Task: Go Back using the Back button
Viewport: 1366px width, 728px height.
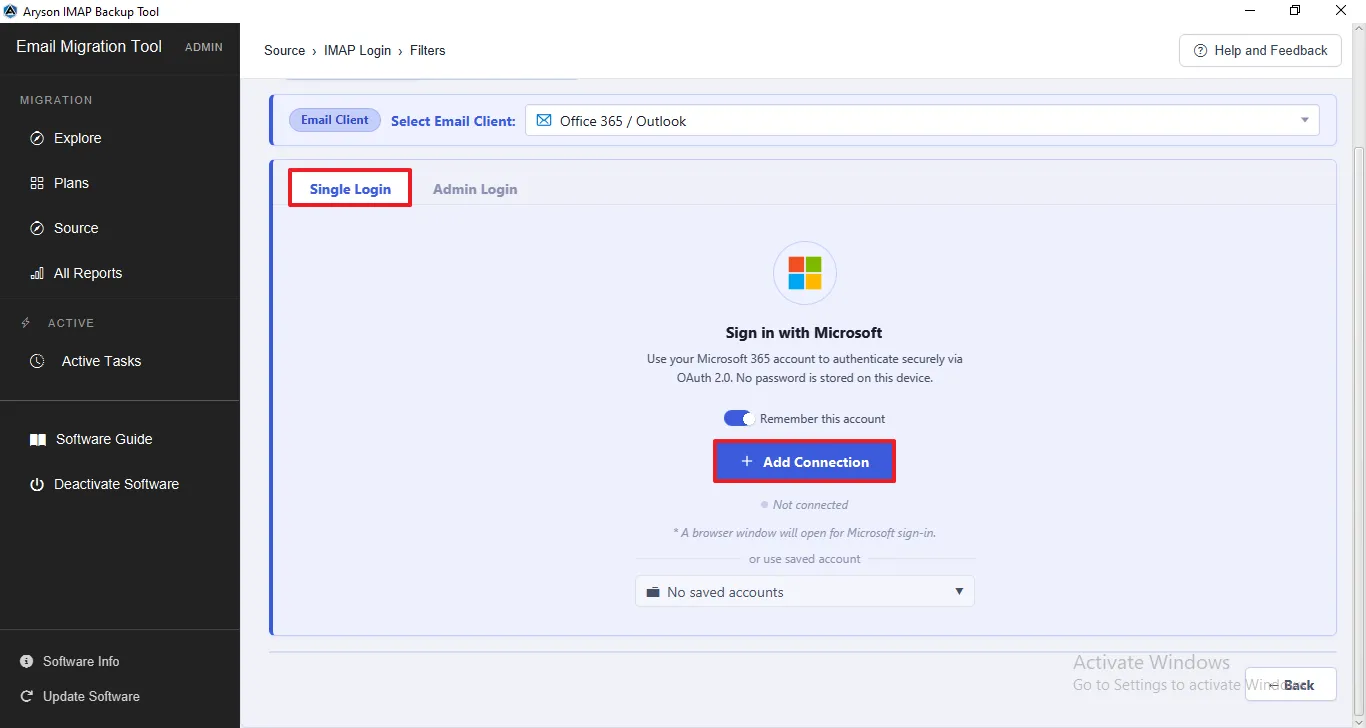Action: point(1290,685)
